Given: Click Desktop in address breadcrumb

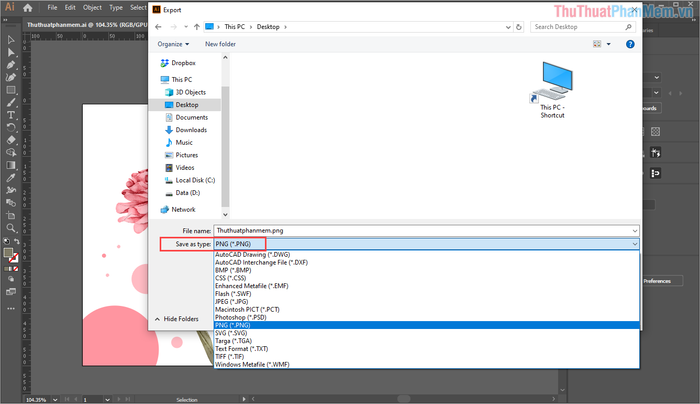Looking at the screenshot, I should coord(268,27).
